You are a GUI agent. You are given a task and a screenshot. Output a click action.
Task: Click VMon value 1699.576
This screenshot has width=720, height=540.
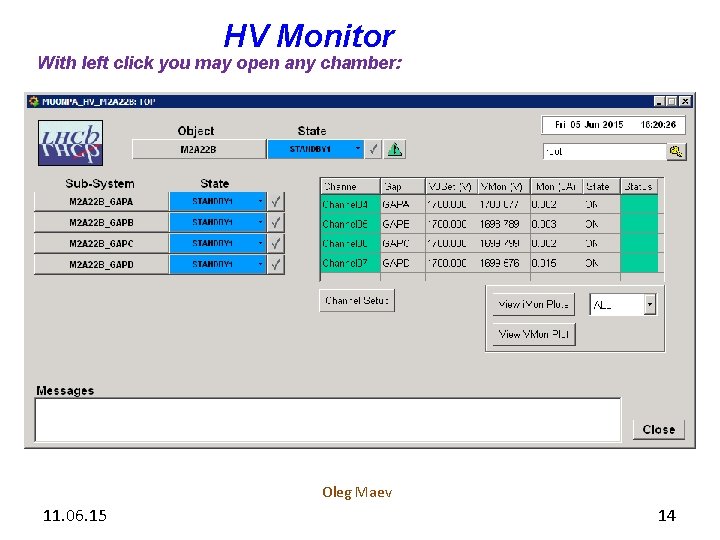click(x=500, y=263)
